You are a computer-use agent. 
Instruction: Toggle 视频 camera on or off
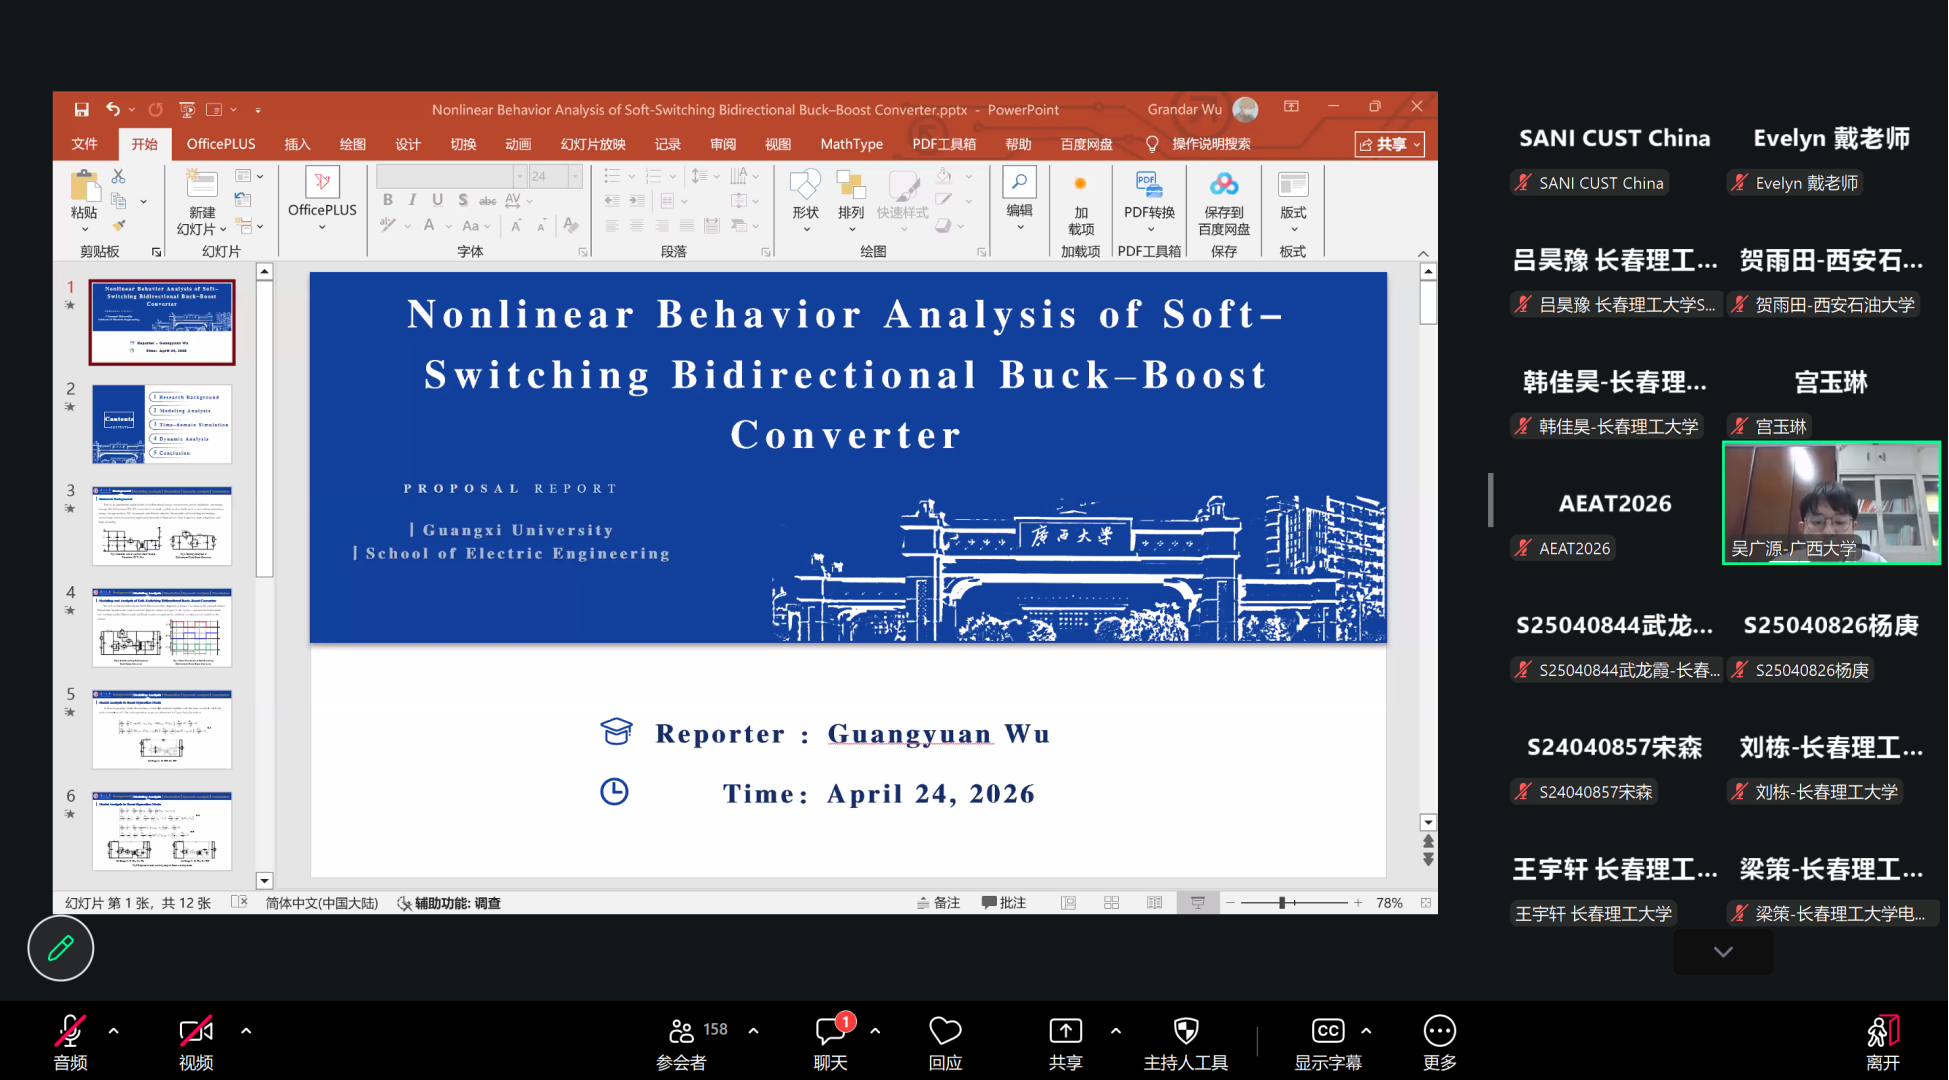click(x=195, y=1031)
